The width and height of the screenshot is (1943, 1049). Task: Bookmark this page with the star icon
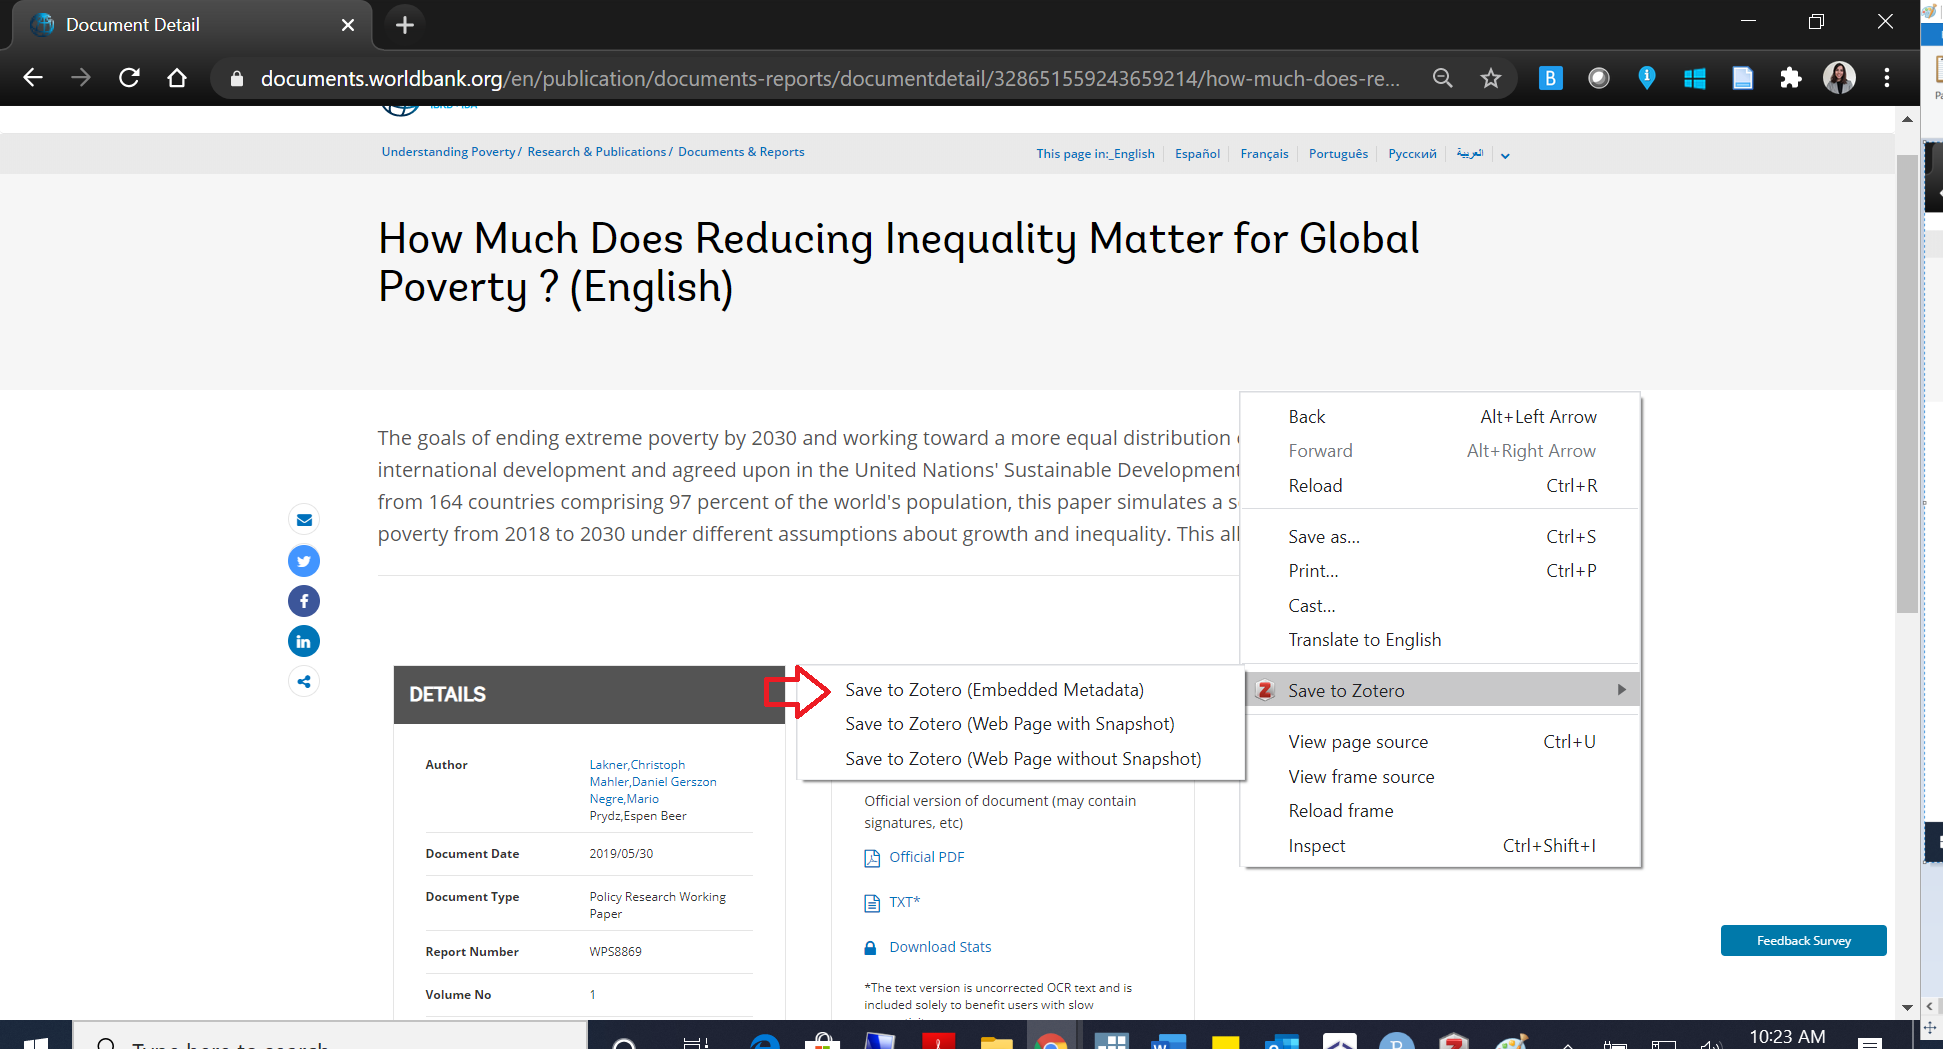pyautogui.click(x=1491, y=78)
